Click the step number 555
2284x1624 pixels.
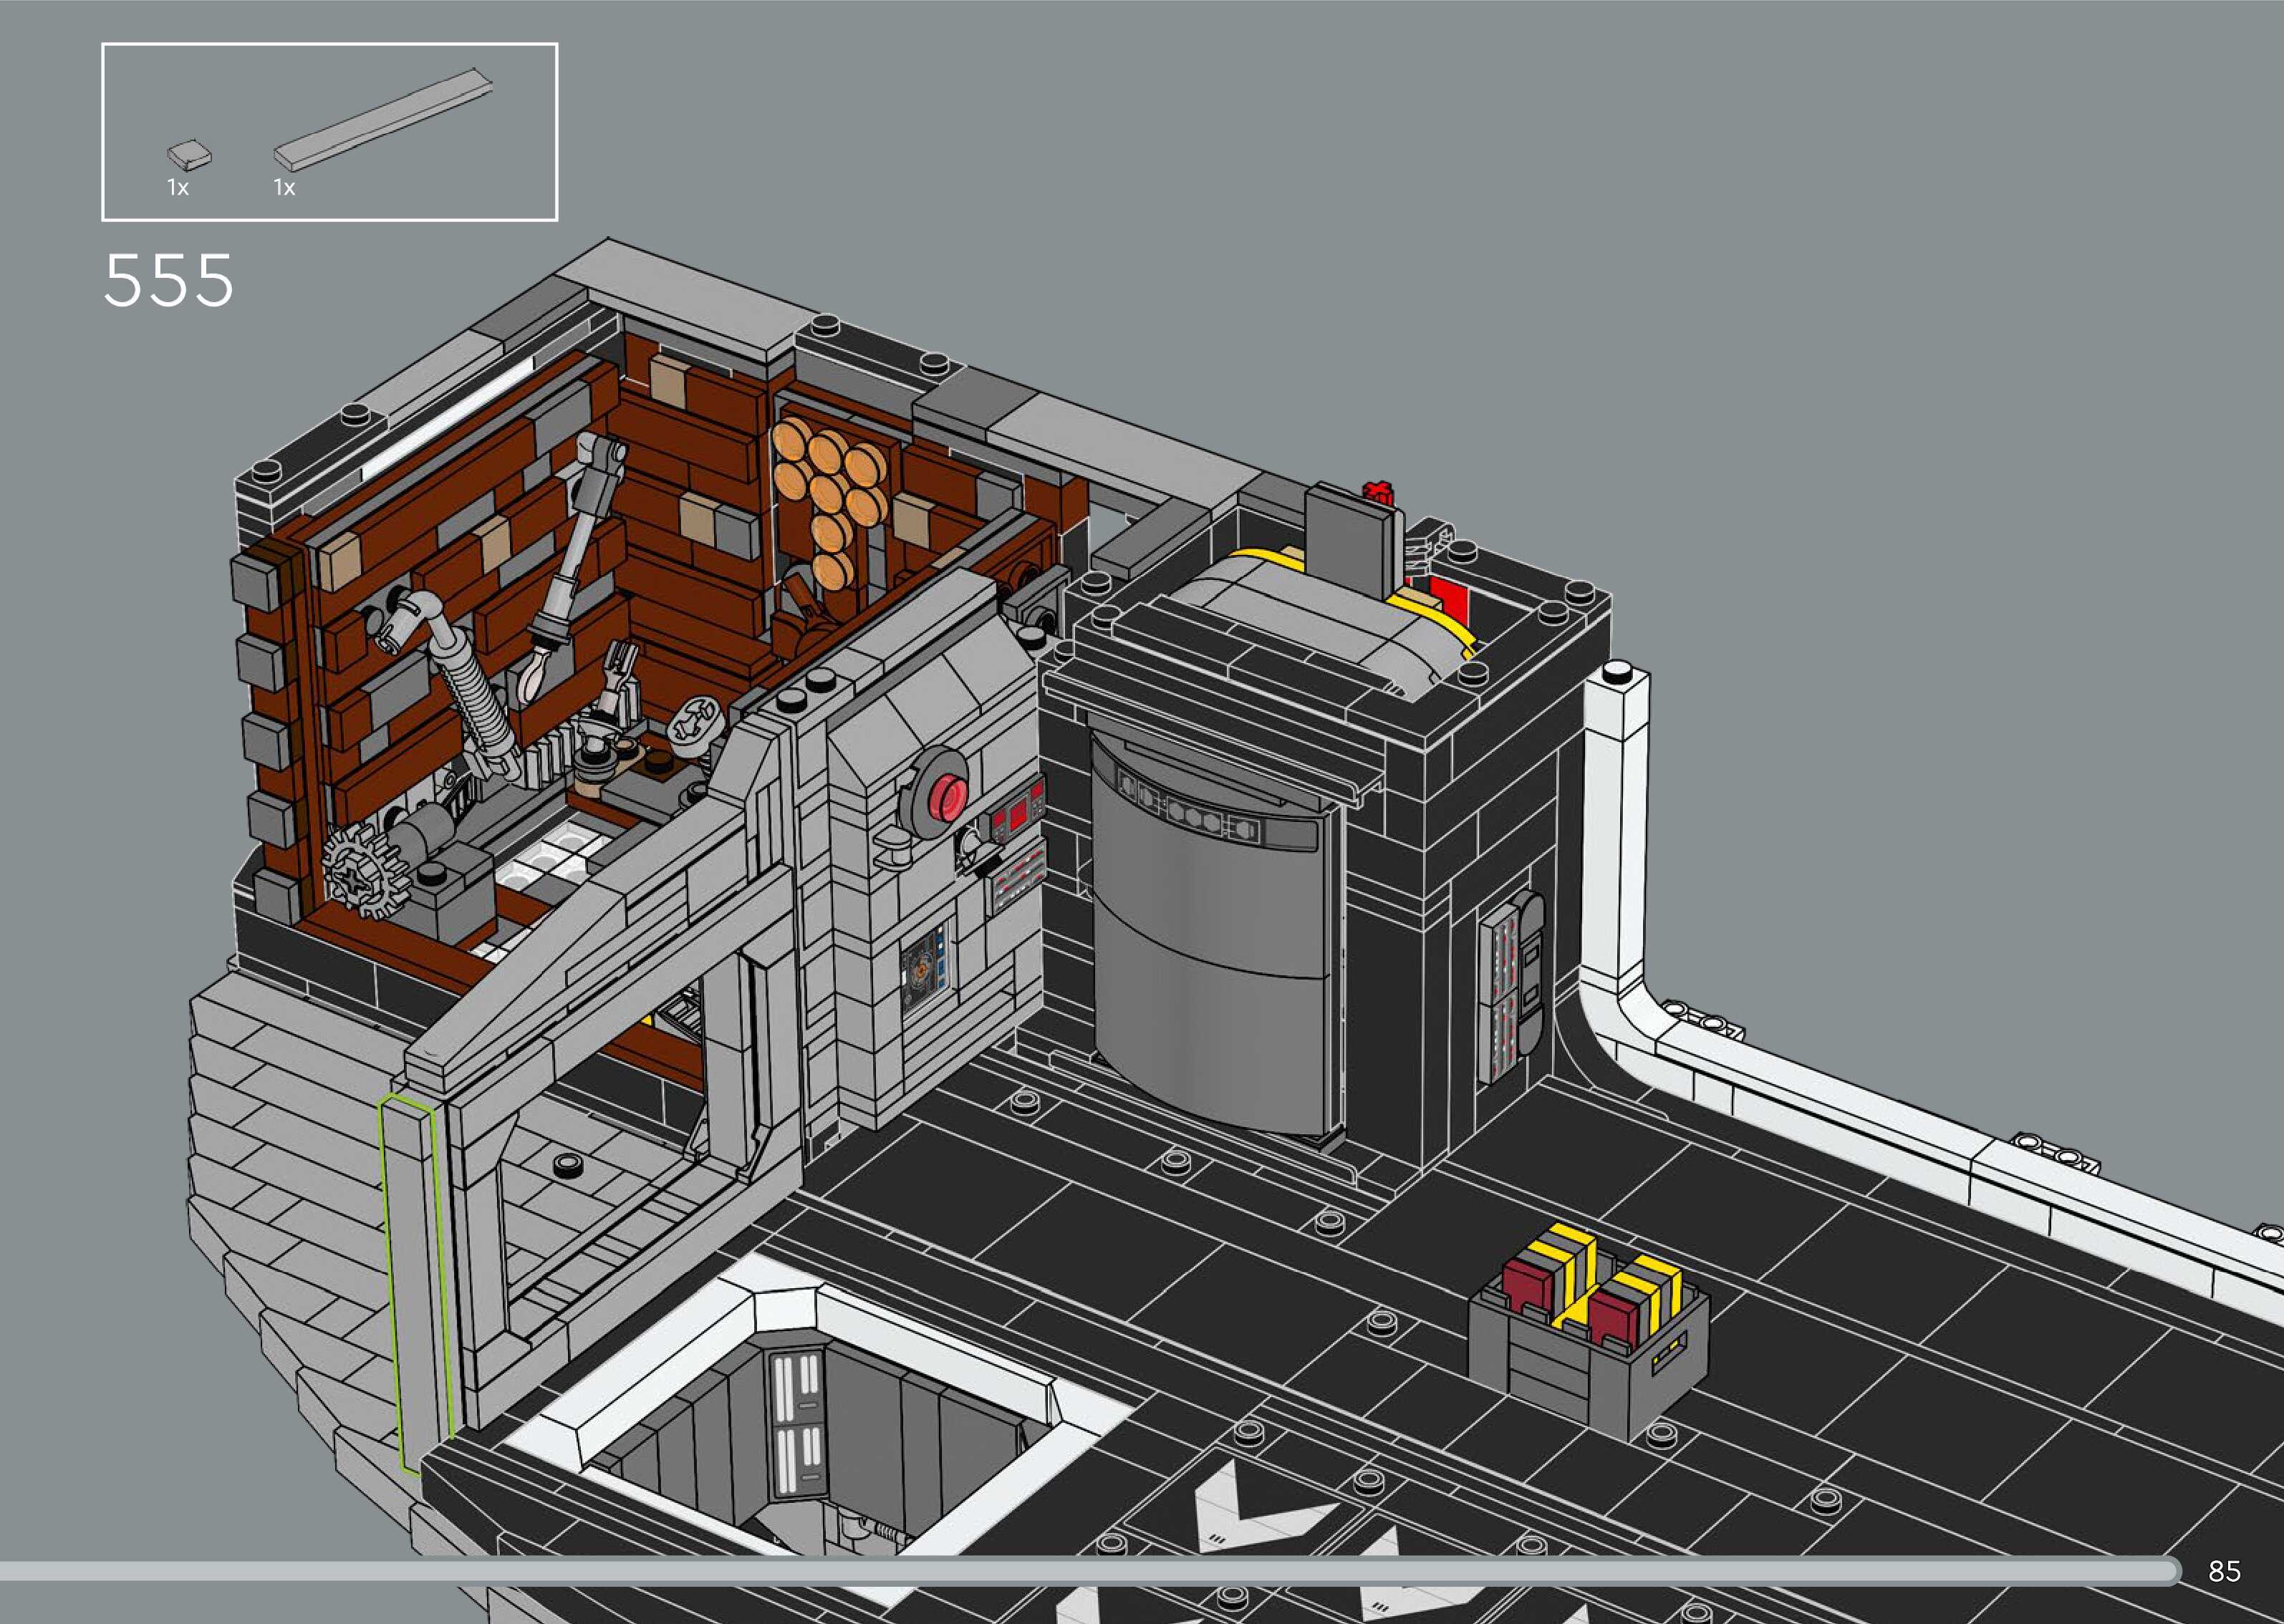pos(168,280)
